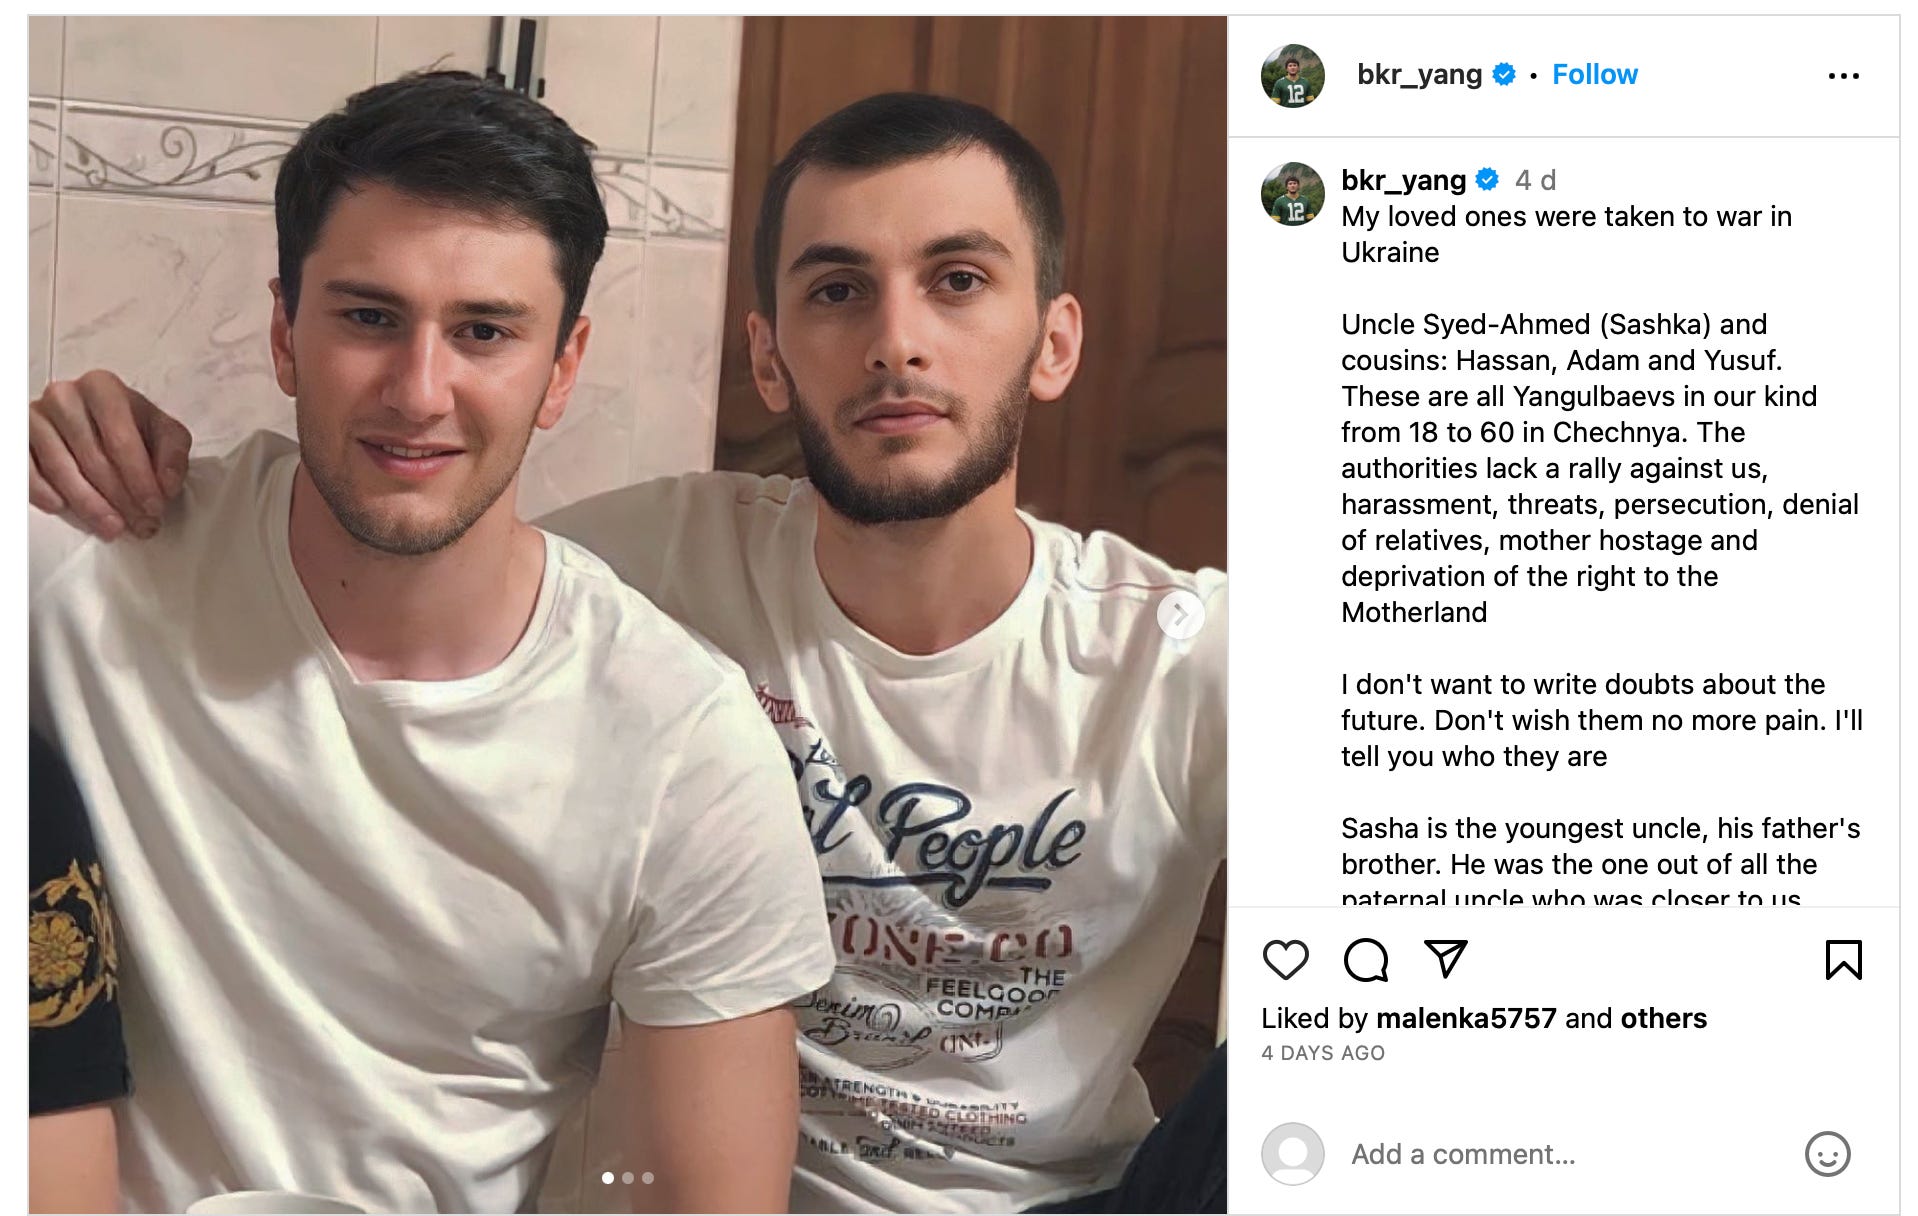Viewport: 1918px width, 1216px height.
Task: Save the post with the bookmark icon
Action: (1843, 960)
